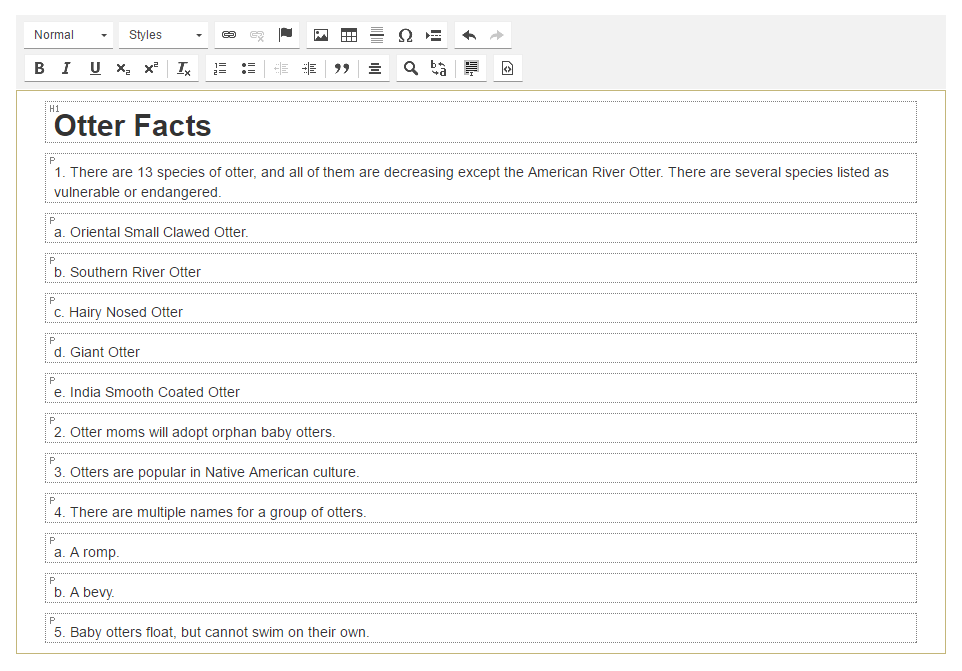This screenshot has height=671, width=962.
Task: Insert a bulleted list
Action: click(x=248, y=68)
